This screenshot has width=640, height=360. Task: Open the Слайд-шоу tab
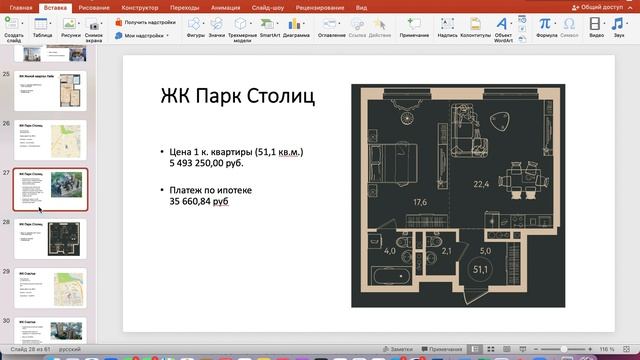click(268, 8)
